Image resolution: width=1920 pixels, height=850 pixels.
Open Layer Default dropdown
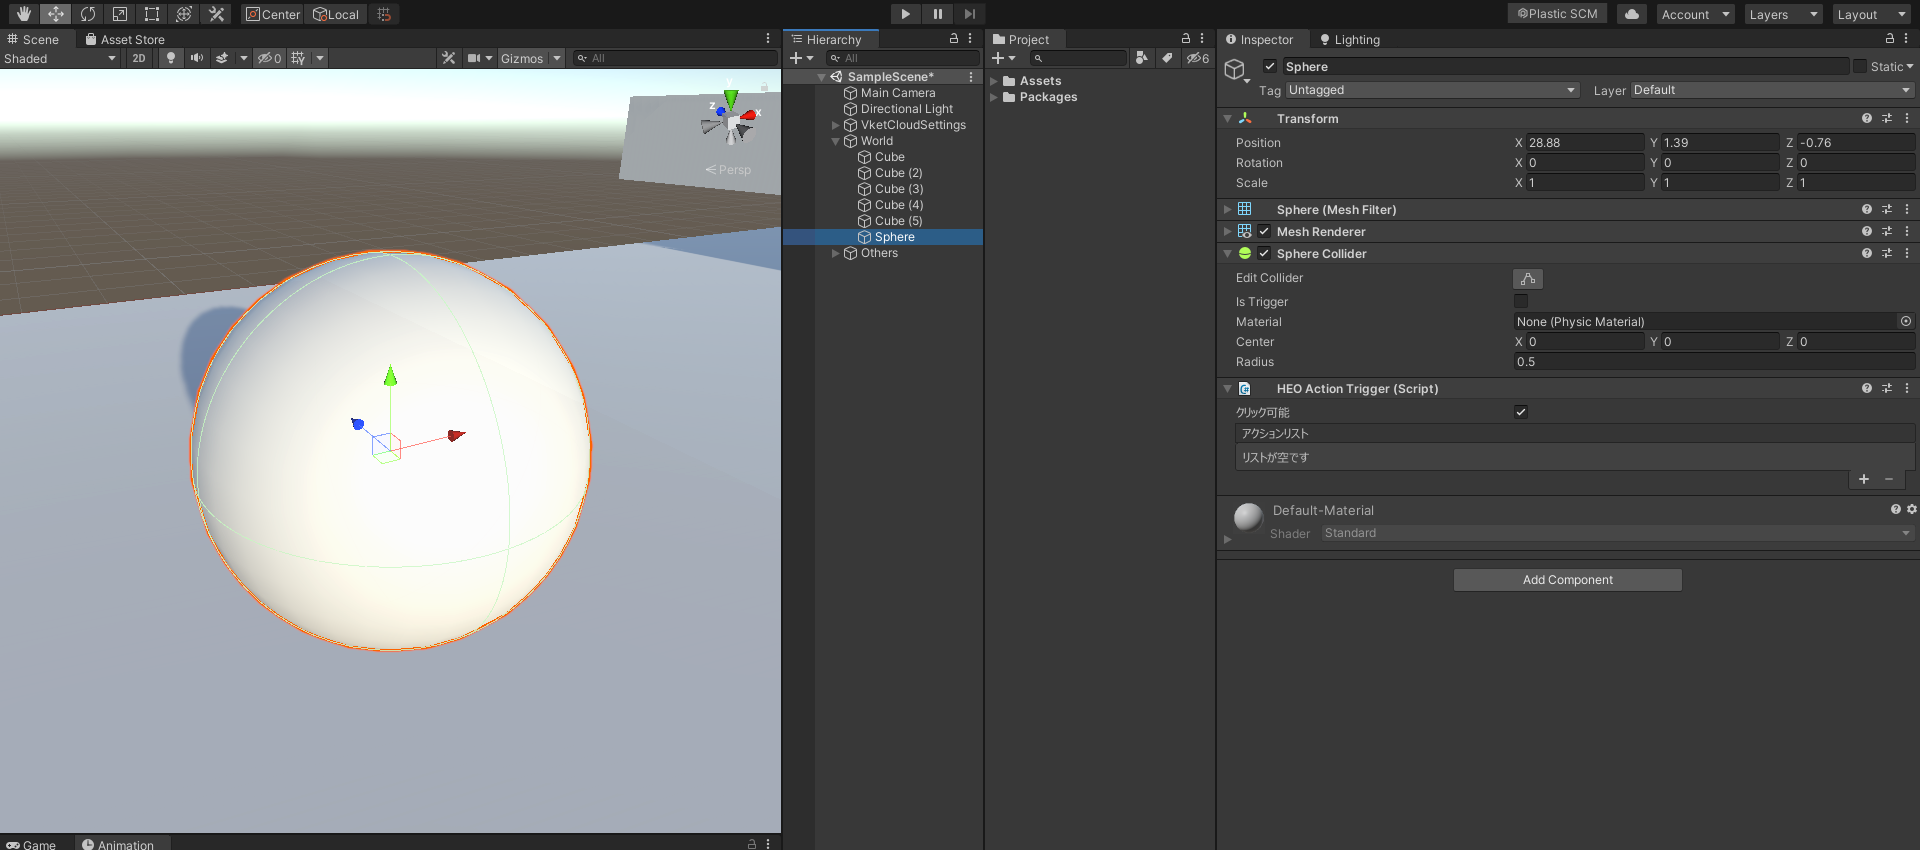click(x=1772, y=90)
